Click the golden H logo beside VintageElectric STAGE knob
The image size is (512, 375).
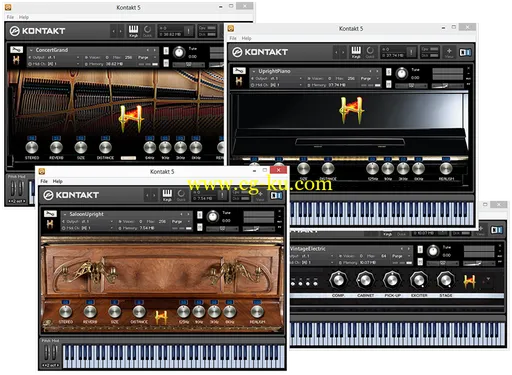tap(469, 281)
